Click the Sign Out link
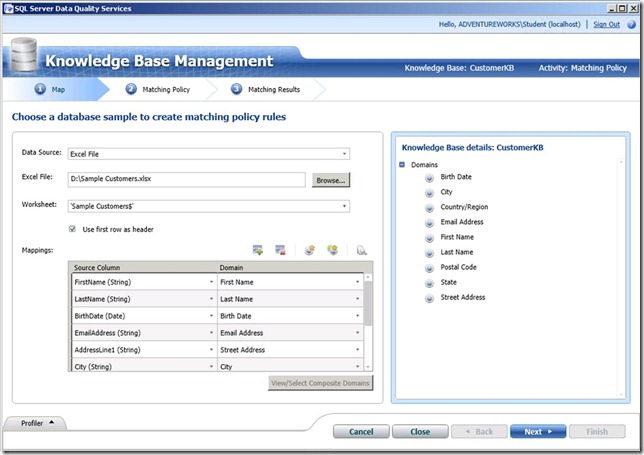 click(606, 23)
